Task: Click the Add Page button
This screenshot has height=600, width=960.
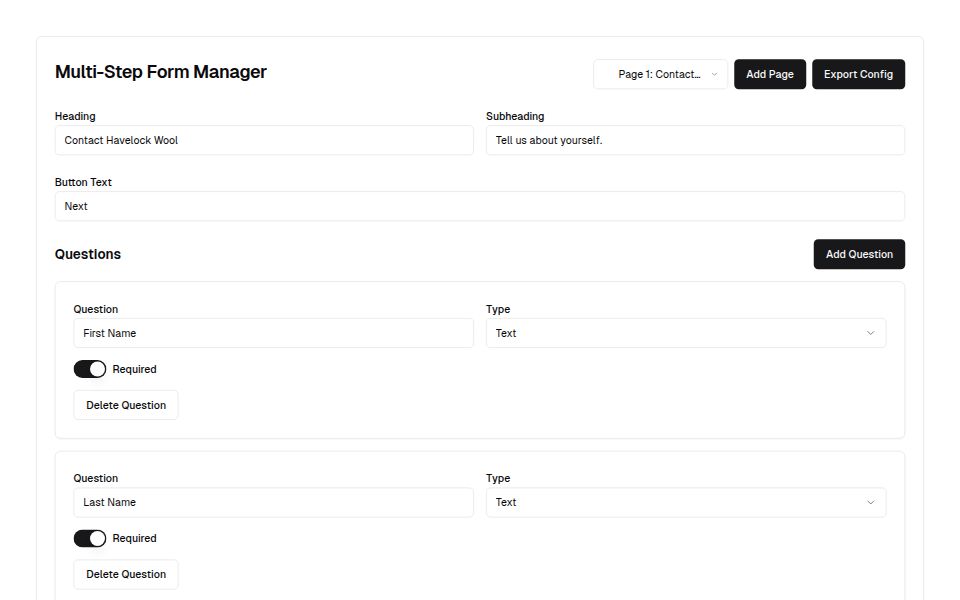Action: pos(769,74)
